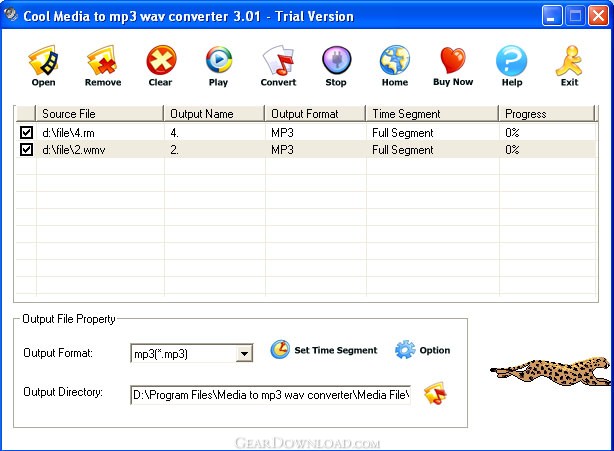This screenshot has height=451, width=614.
Task: Uncheck the d:\file\4.rm checkbox
Action: (x=26, y=132)
